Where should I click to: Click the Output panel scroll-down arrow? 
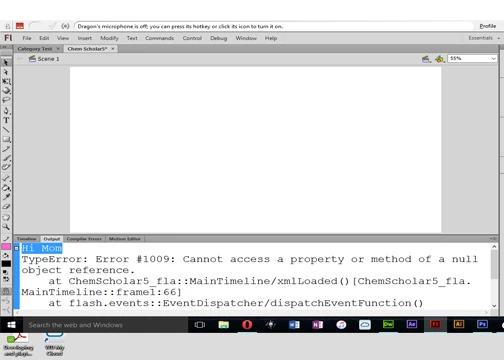pos(494,305)
